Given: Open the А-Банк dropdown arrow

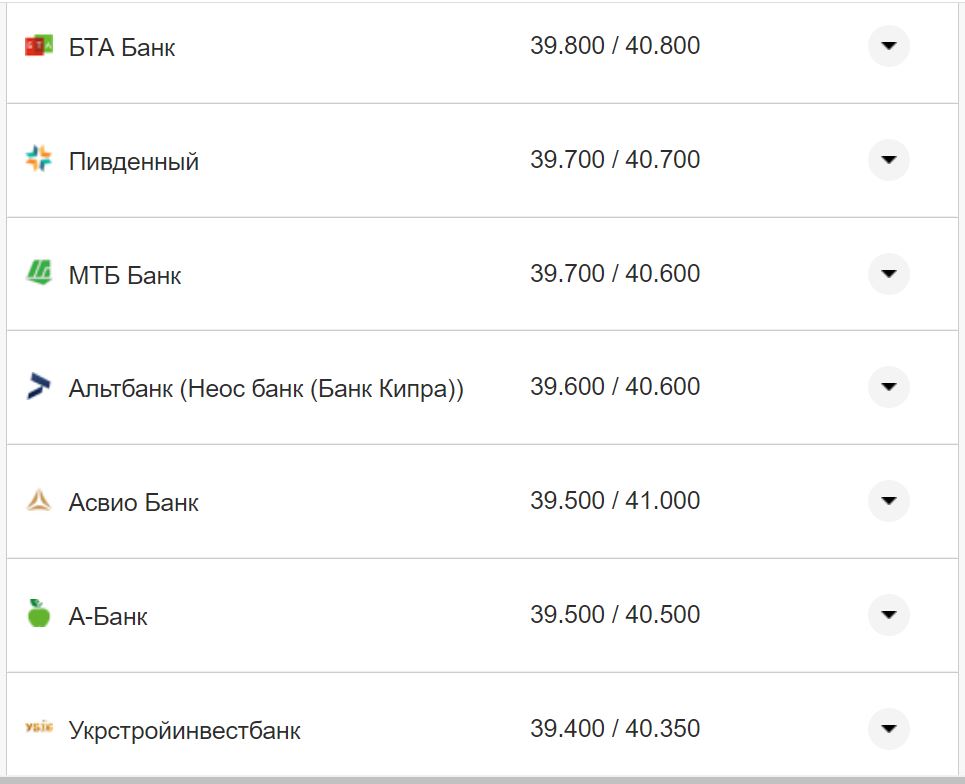Looking at the screenshot, I should [888, 615].
